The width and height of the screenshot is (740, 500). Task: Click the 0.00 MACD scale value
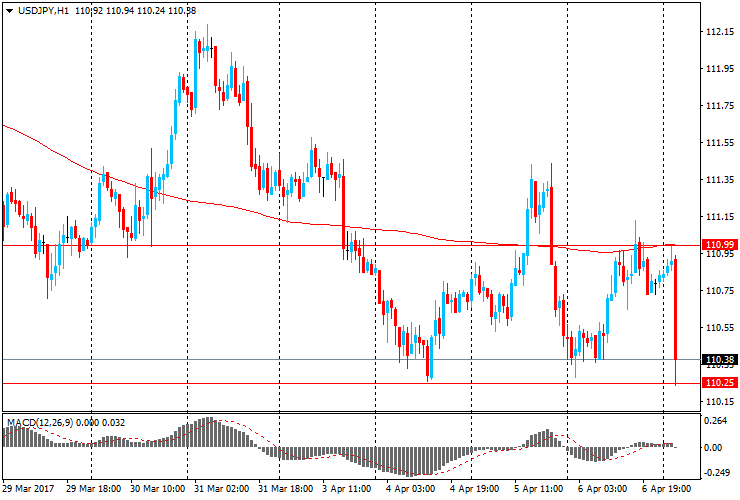tap(713, 448)
